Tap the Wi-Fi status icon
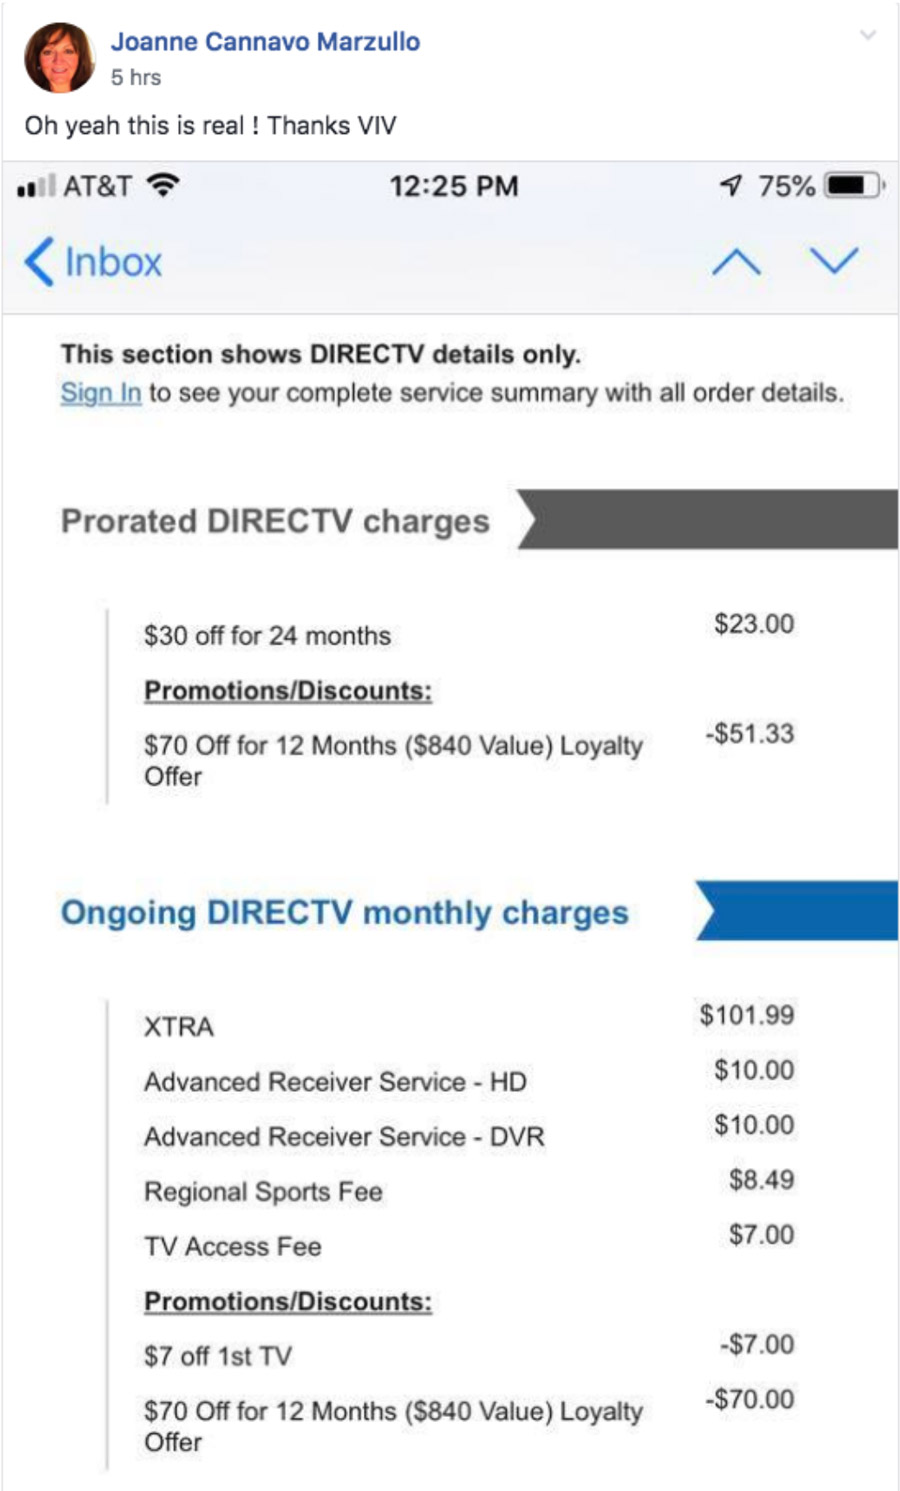Viewport: 900px width, 1491px height. (x=163, y=185)
